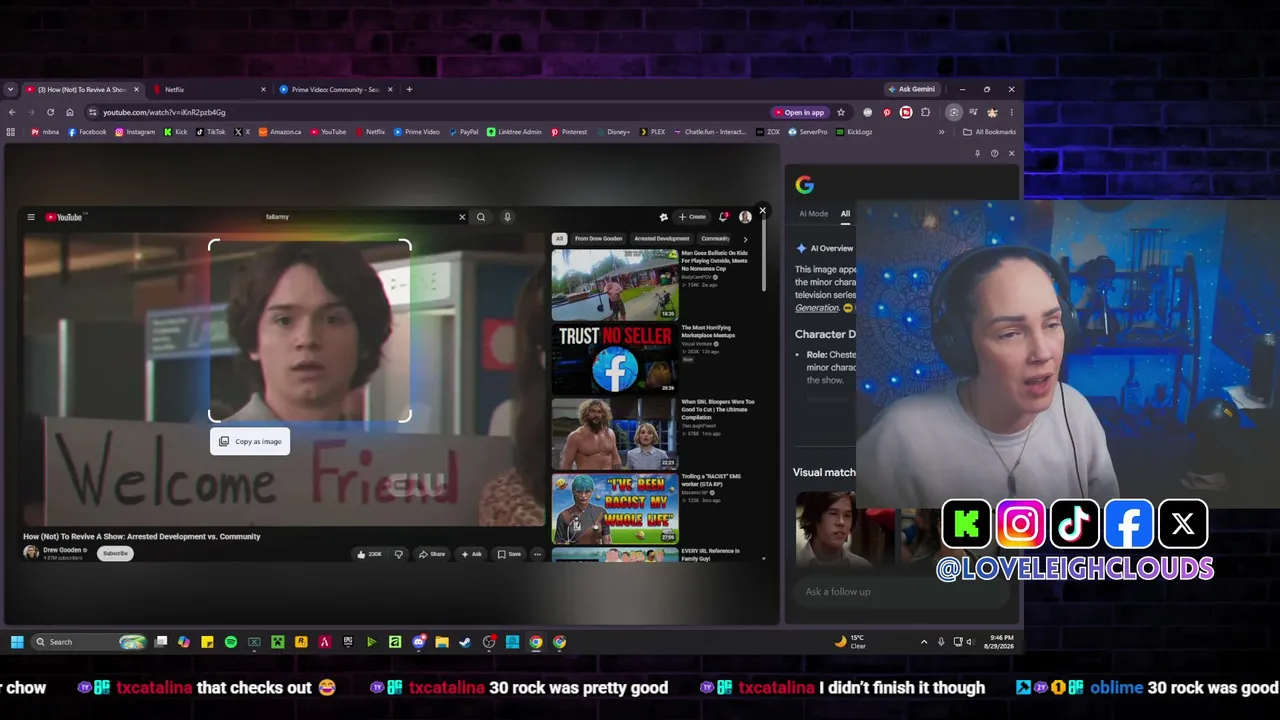The image size is (1280, 720).
Task: Open SNL Bloopers compilation thumbnail
Action: pyautogui.click(x=614, y=434)
